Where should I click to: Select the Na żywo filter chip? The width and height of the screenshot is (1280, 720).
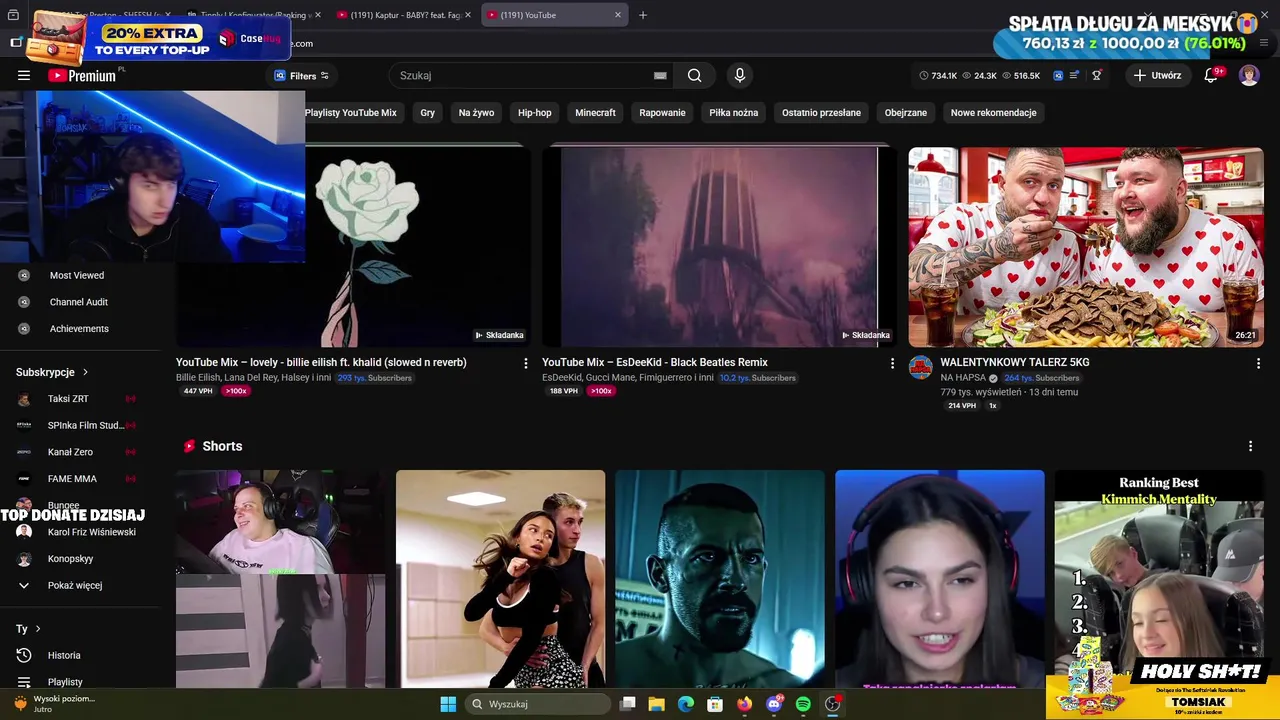click(x=476, y=113)
